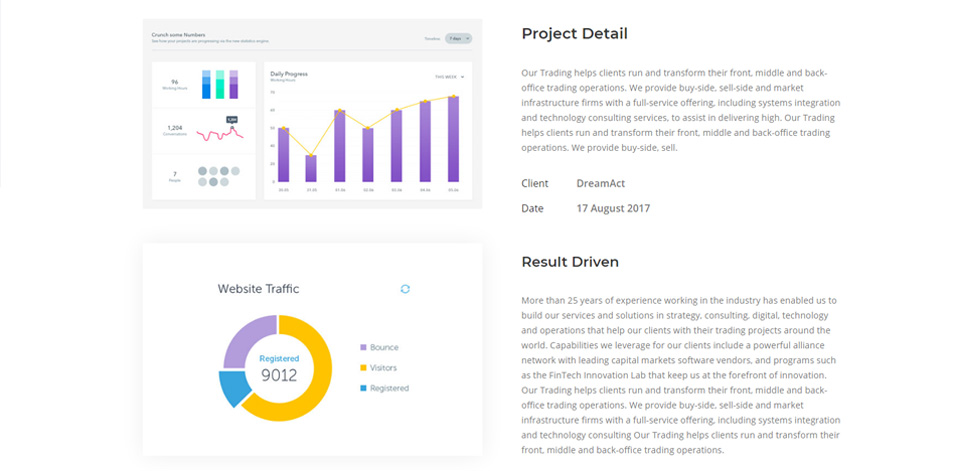Click the Result Driven heading
The image size is (980, 471).
570,262
